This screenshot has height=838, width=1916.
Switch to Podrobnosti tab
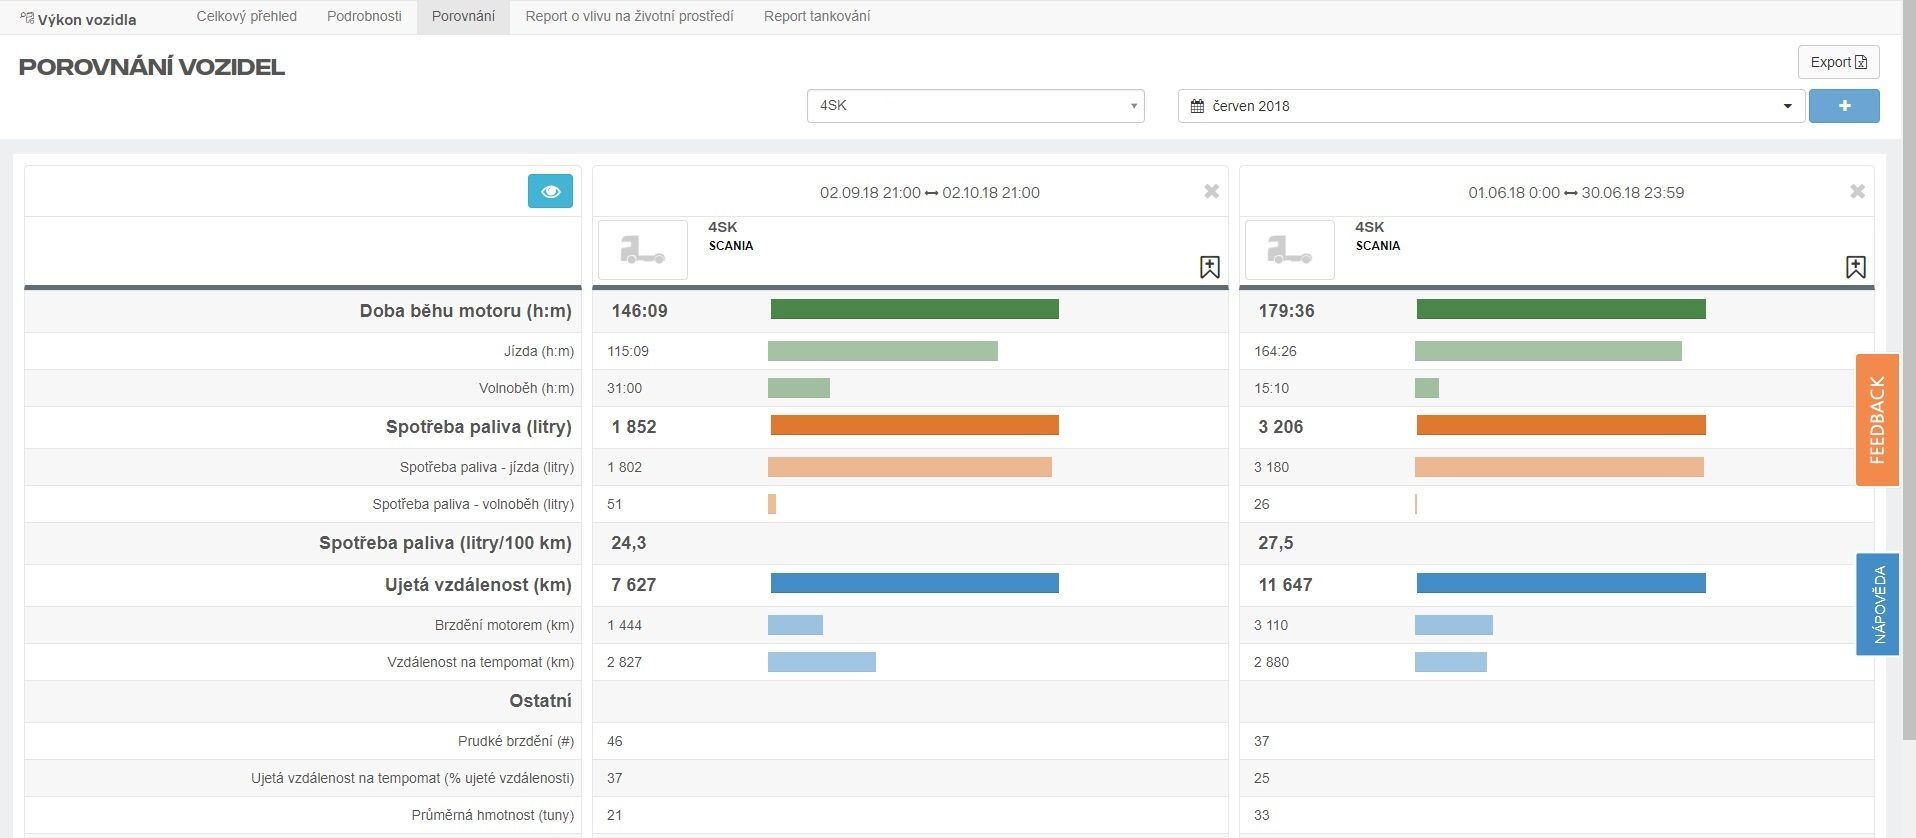364,16
